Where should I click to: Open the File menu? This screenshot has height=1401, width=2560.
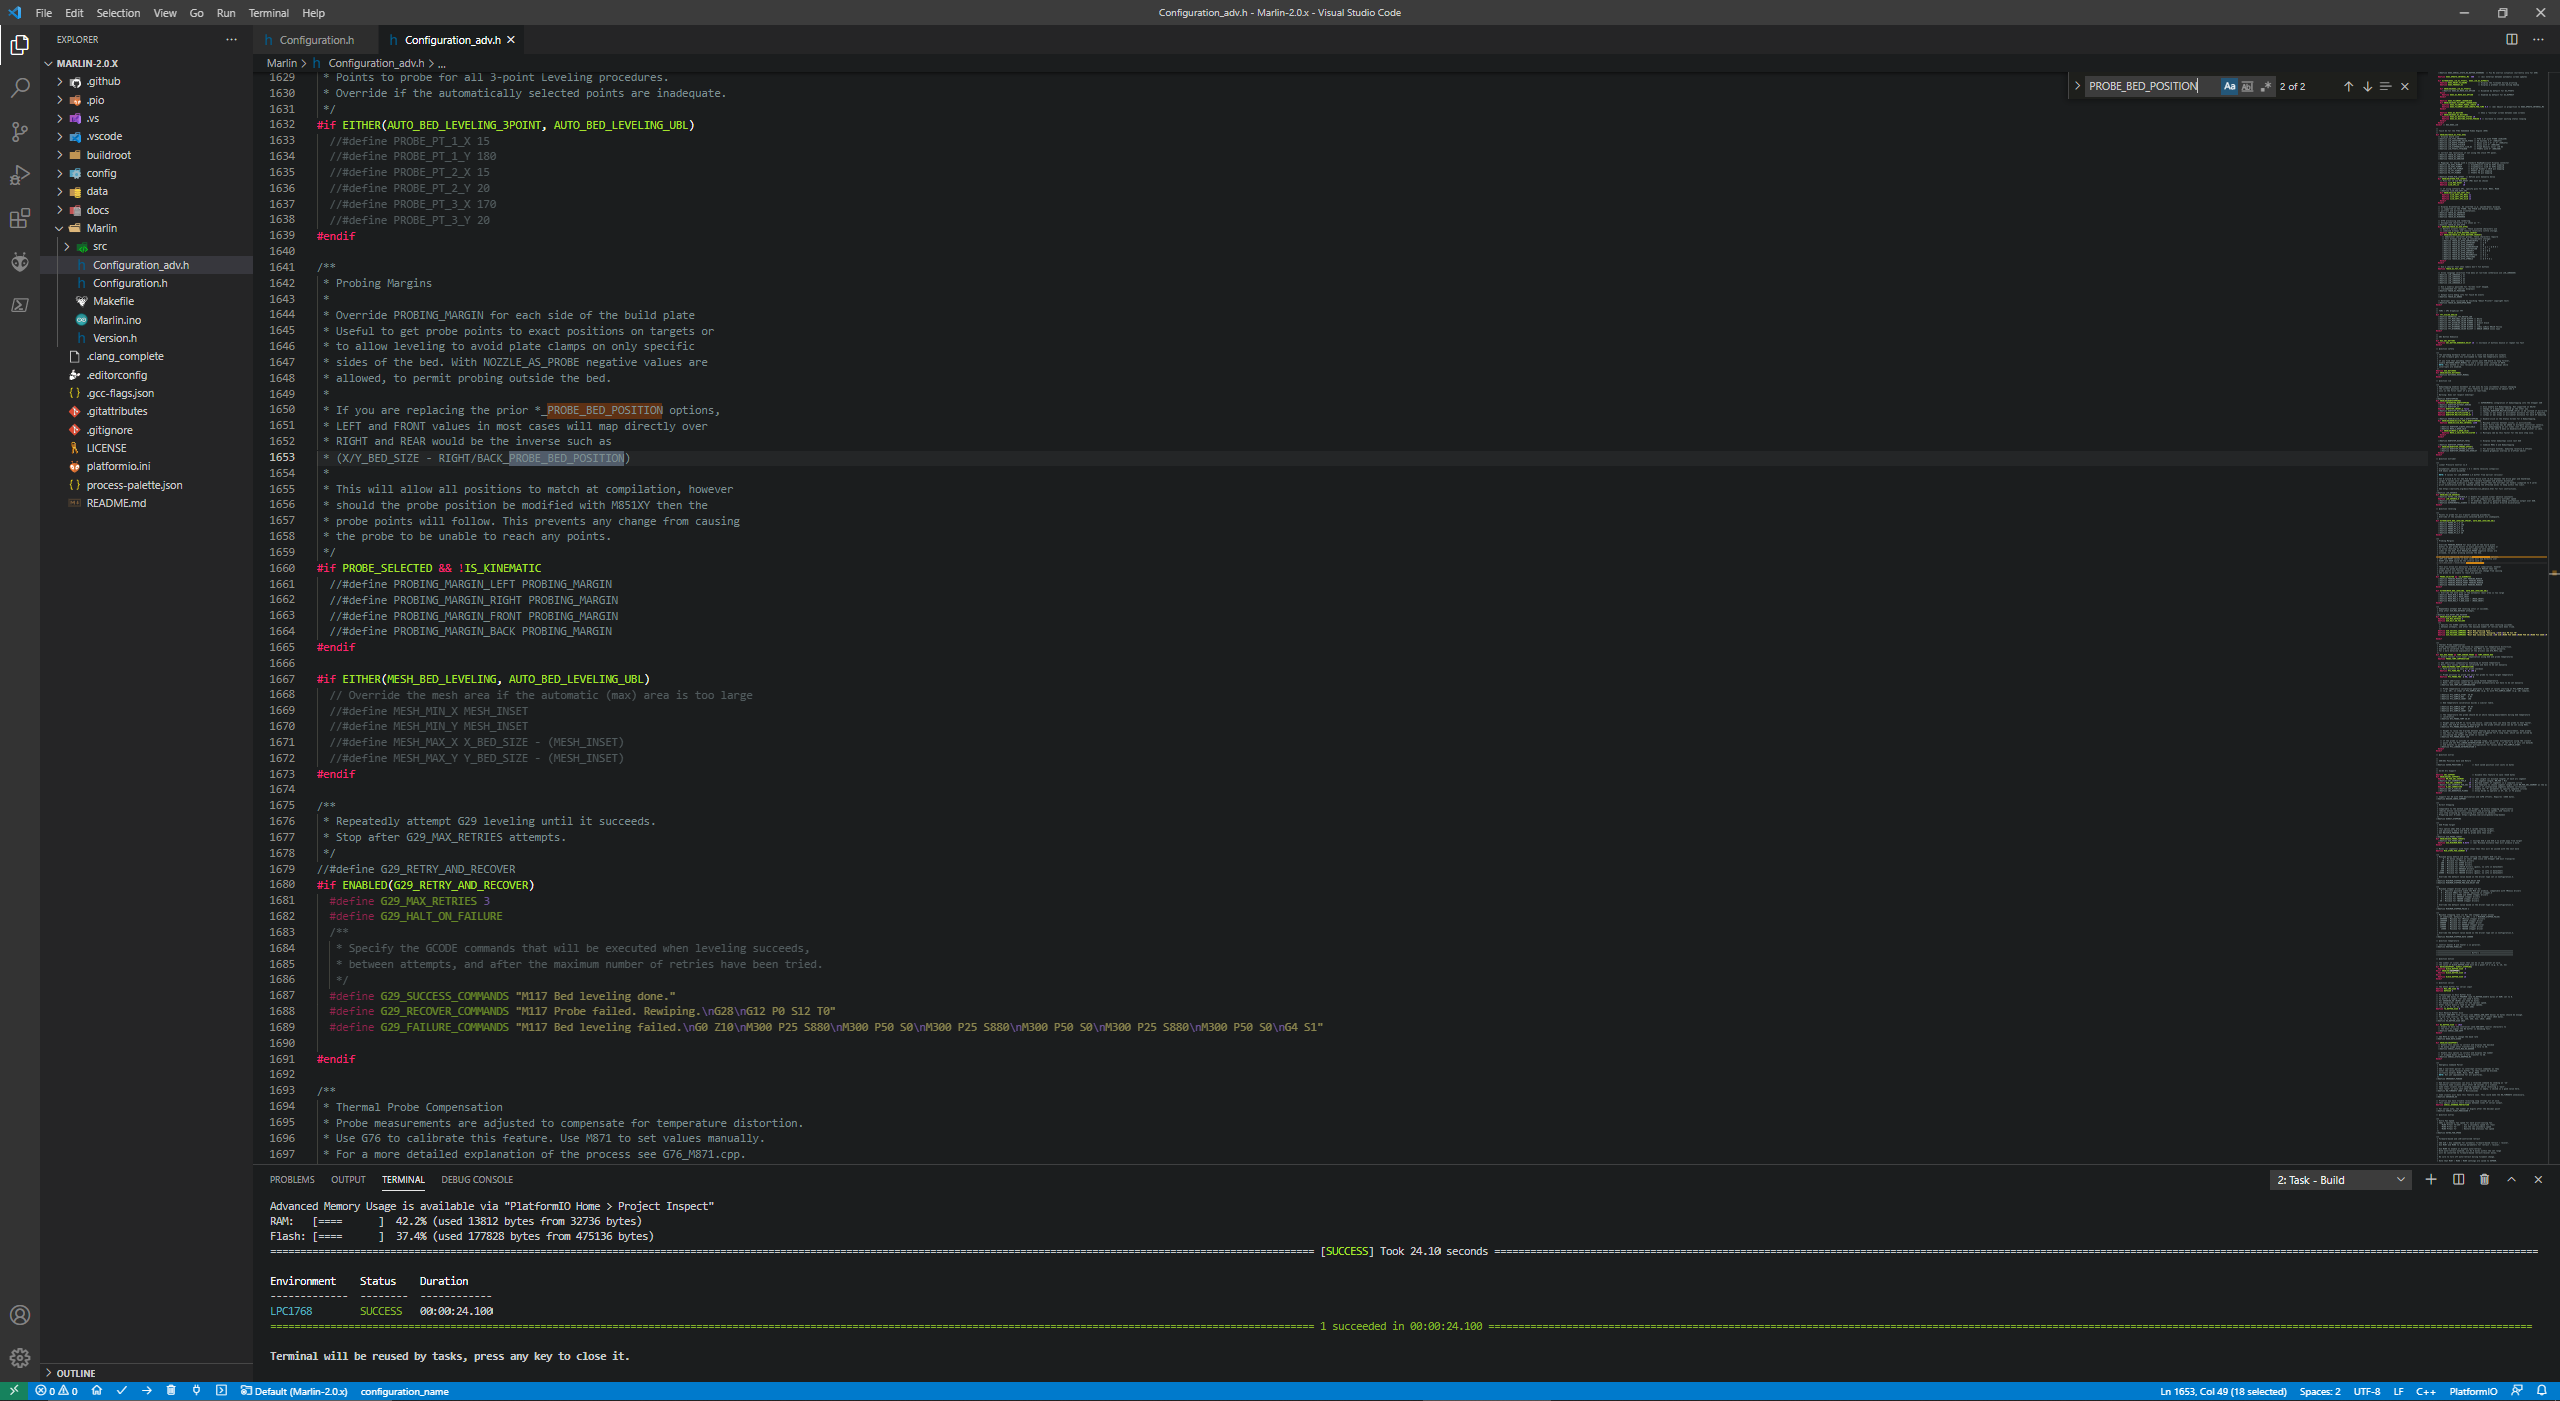click(43, 13)
